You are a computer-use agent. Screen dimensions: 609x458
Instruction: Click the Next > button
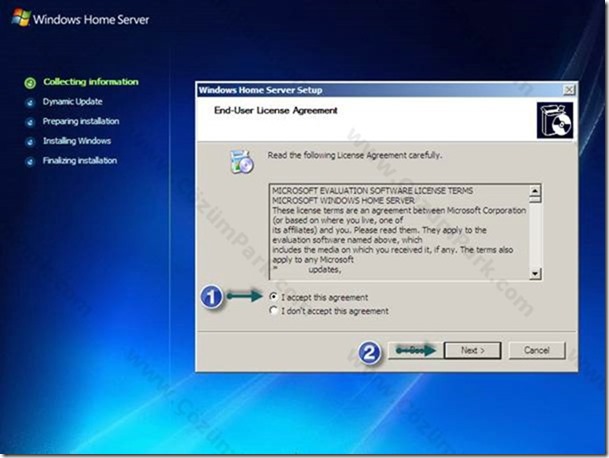click(x=472, y=350)
